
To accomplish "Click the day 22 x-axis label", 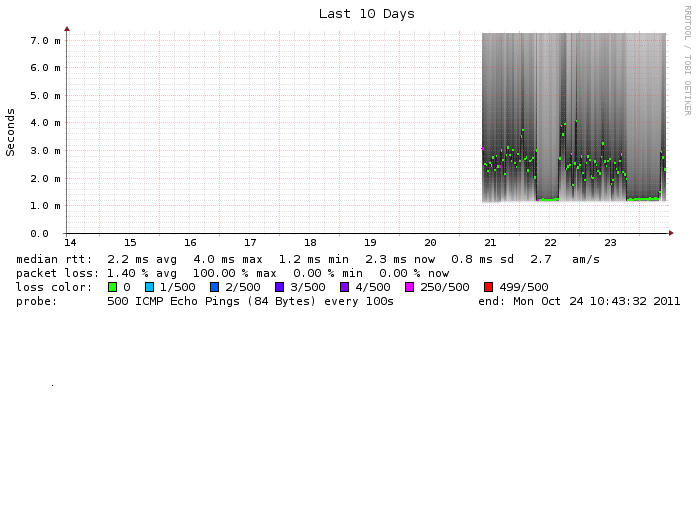I will click(550, 243).
